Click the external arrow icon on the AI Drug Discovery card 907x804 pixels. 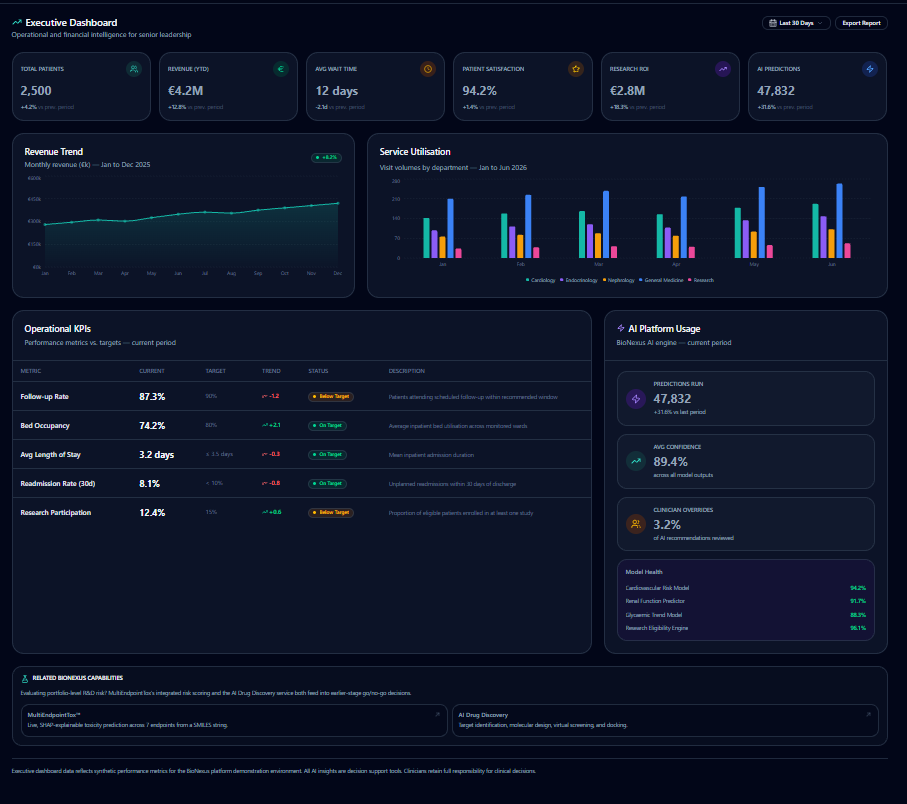(868, 715)
